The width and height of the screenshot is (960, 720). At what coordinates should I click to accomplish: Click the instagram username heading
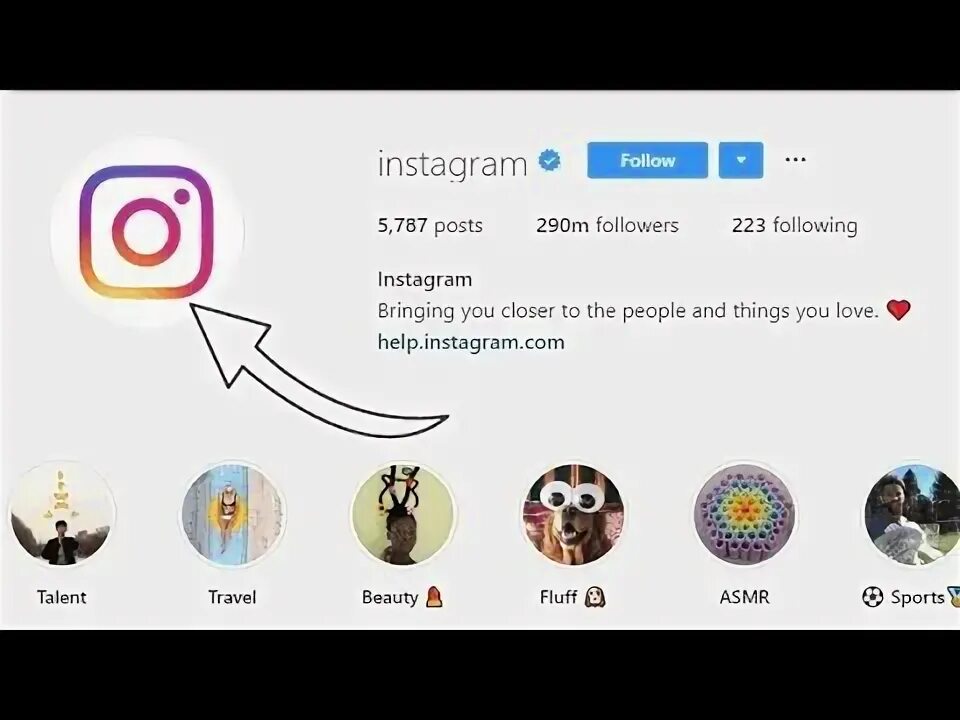pyautogui.click(x=452, y=164)
